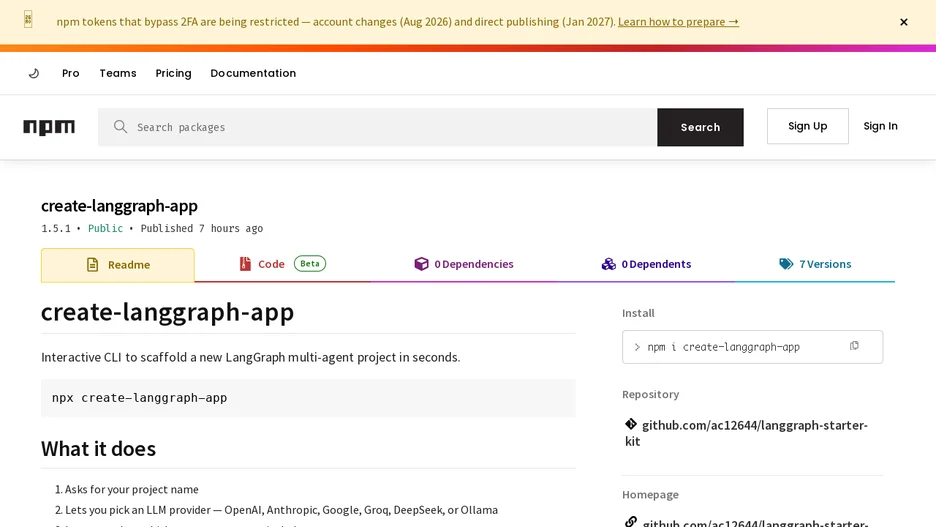Click the repository git icon
Screen dimensions: 936x527
(631, 424)
